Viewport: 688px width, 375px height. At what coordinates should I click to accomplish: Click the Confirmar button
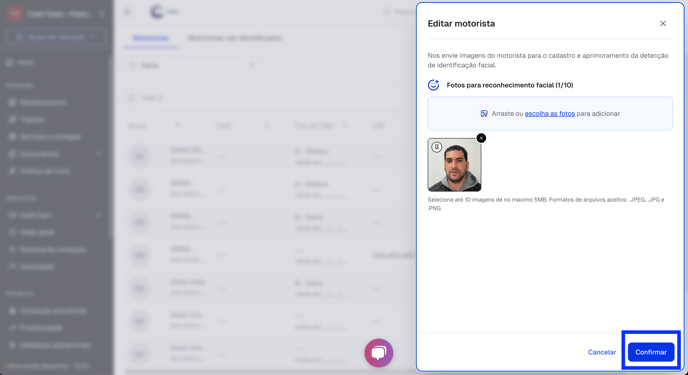click(651, 352)
